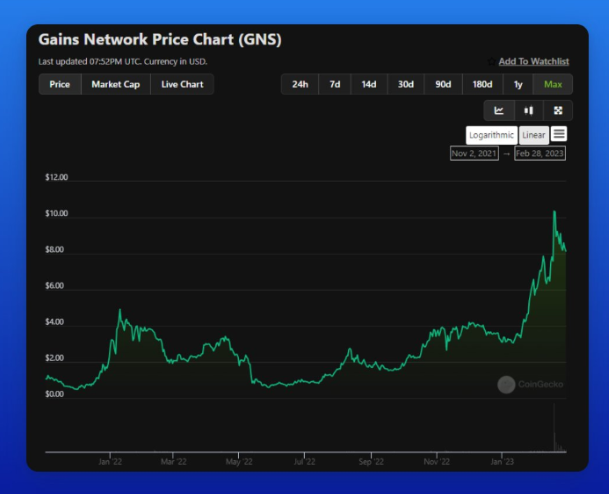
Task: Select the Price tab
Action: (x=60, y=84)
